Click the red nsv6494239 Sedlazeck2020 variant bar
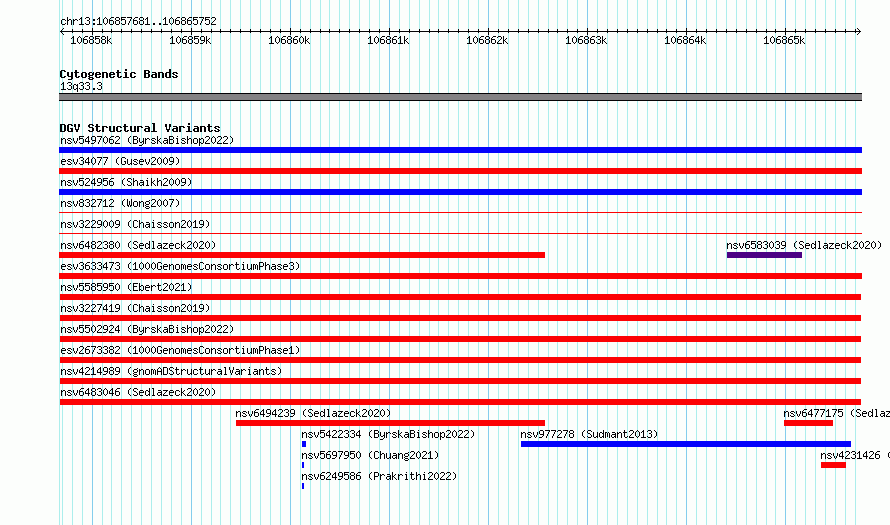Viewport: 890px width, 525px height. pyautogui.click(x=391, y=423)
